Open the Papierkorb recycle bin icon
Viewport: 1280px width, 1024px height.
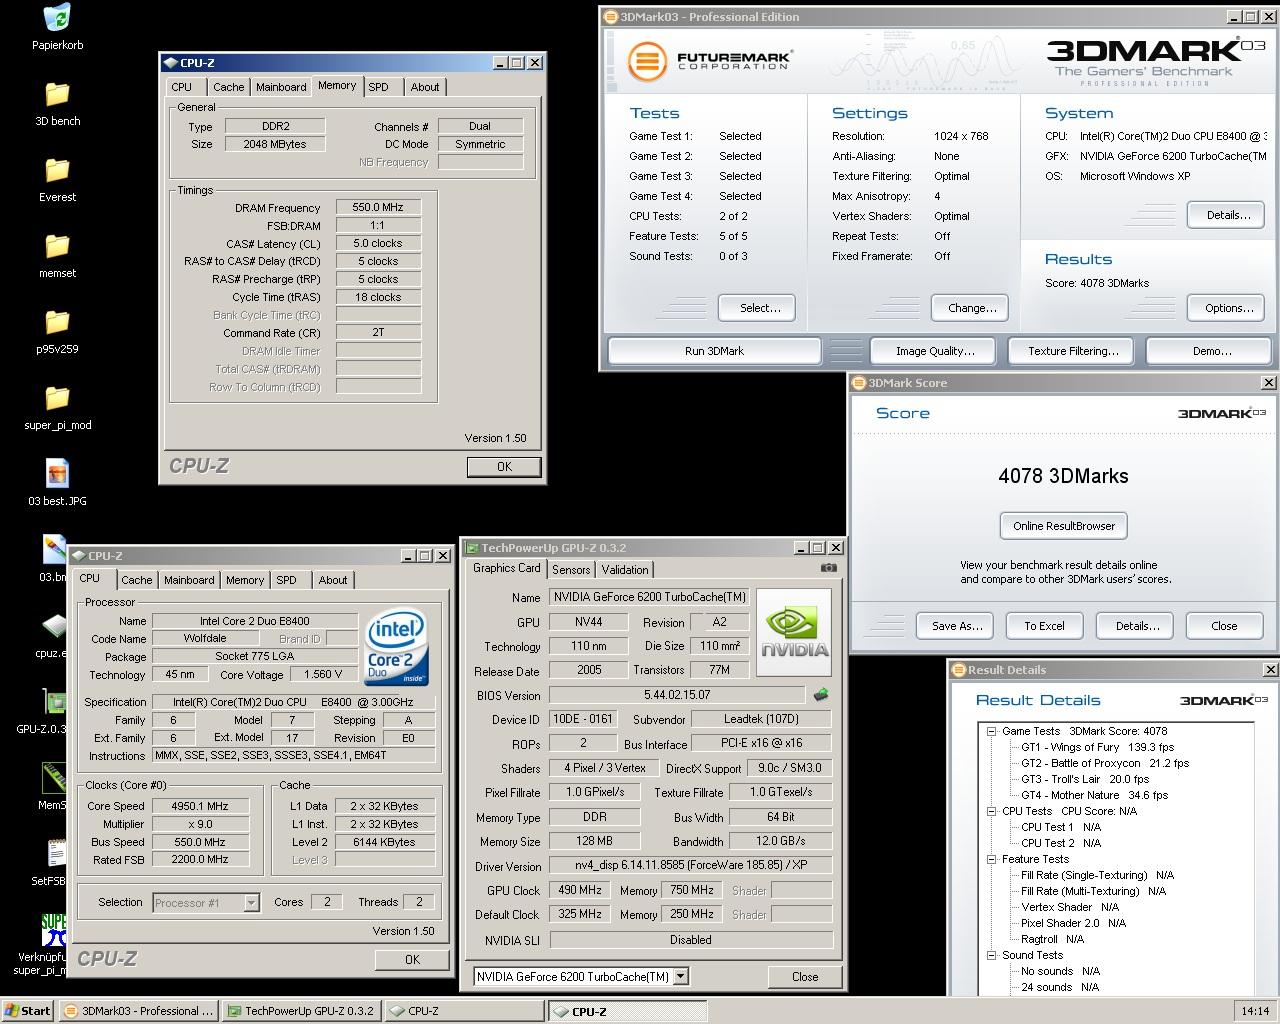point(57,18)
